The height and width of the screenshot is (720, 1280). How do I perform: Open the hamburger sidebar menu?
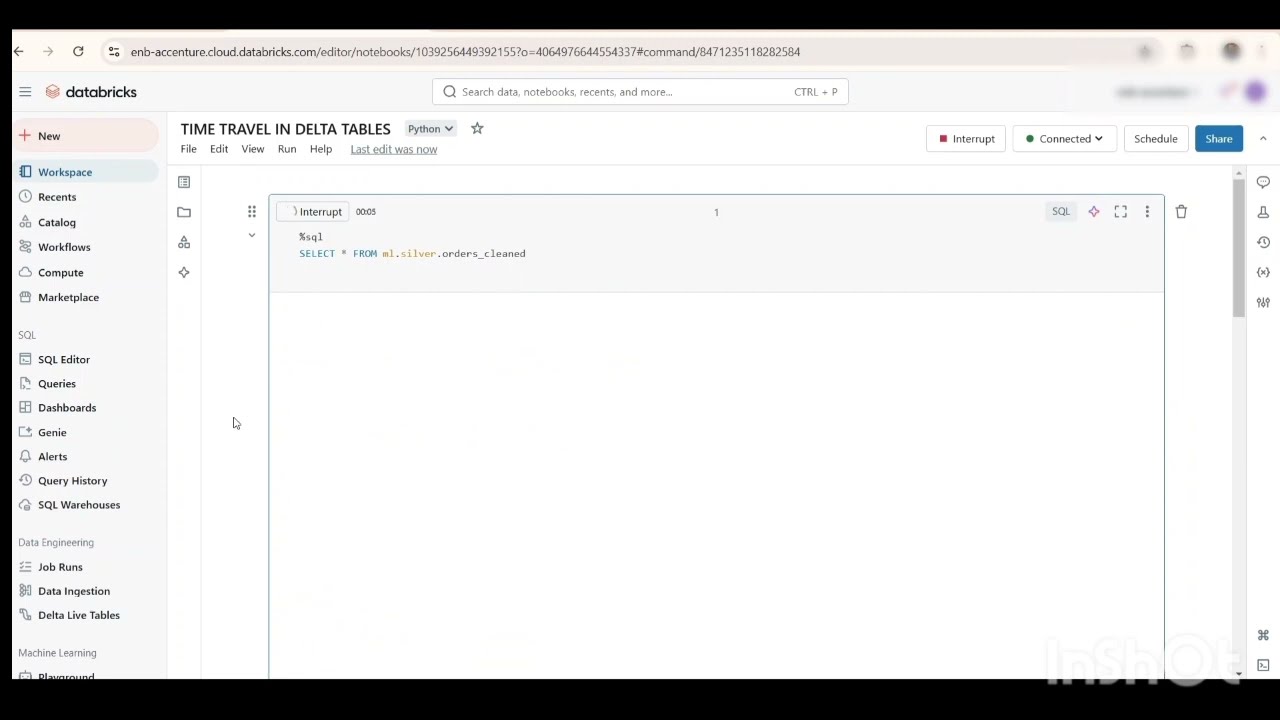[x=25, y=92]
